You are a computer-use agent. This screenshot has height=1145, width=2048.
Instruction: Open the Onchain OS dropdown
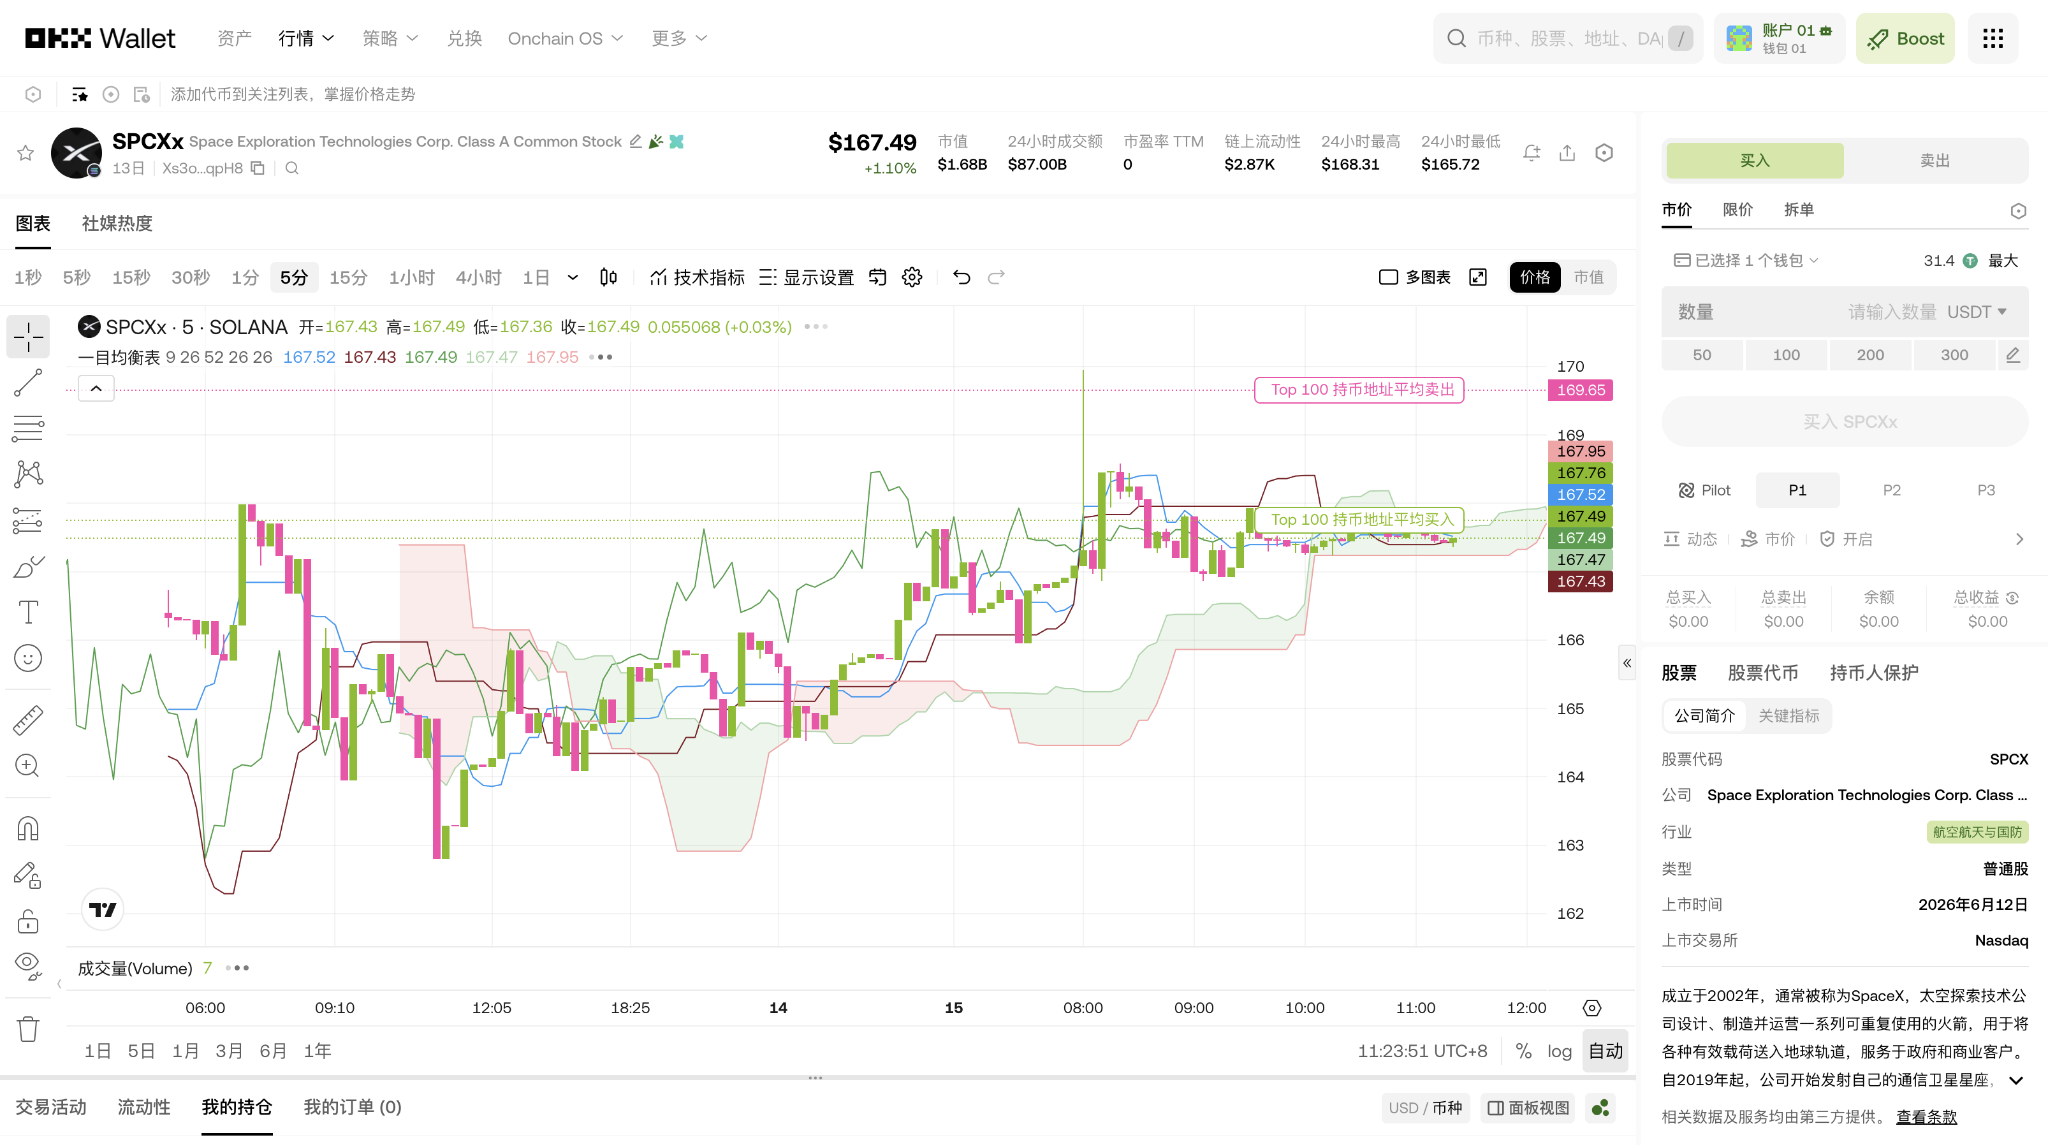pyautogui.click(x=565, y=38)
